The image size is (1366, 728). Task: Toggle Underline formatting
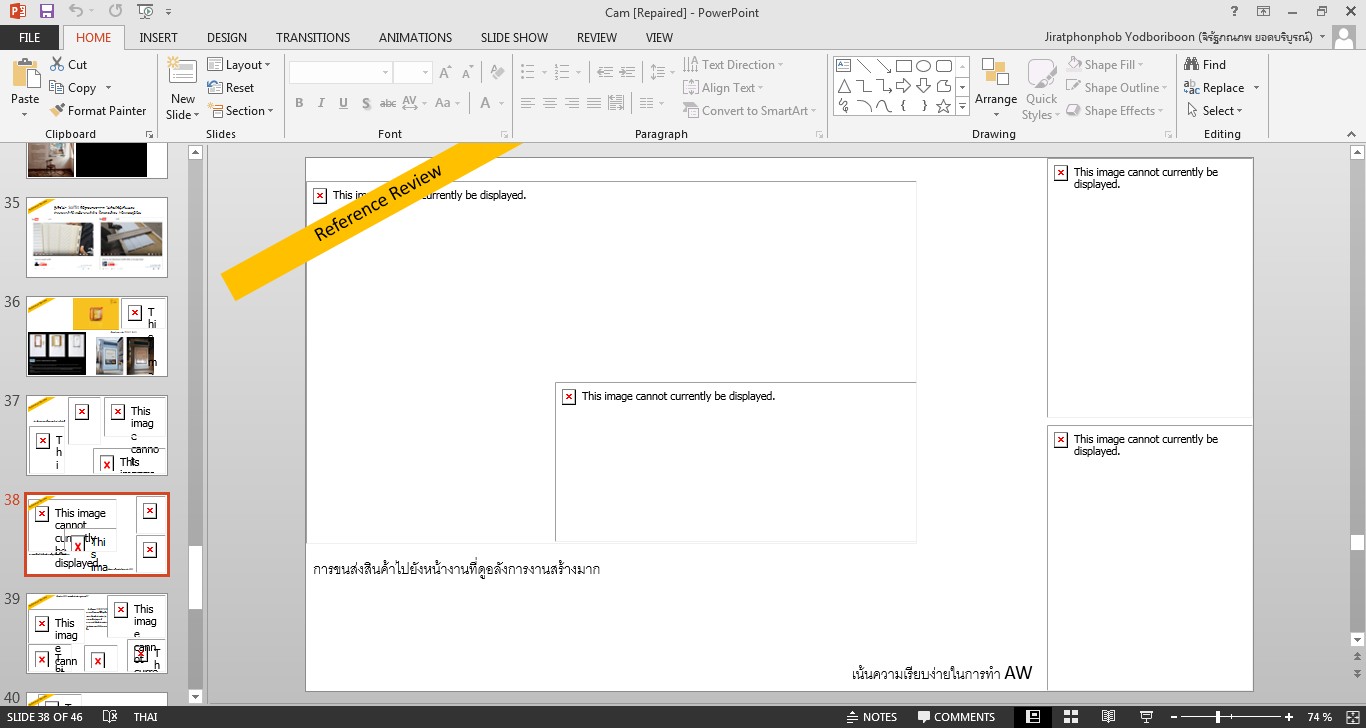click(x=343, y=103)
